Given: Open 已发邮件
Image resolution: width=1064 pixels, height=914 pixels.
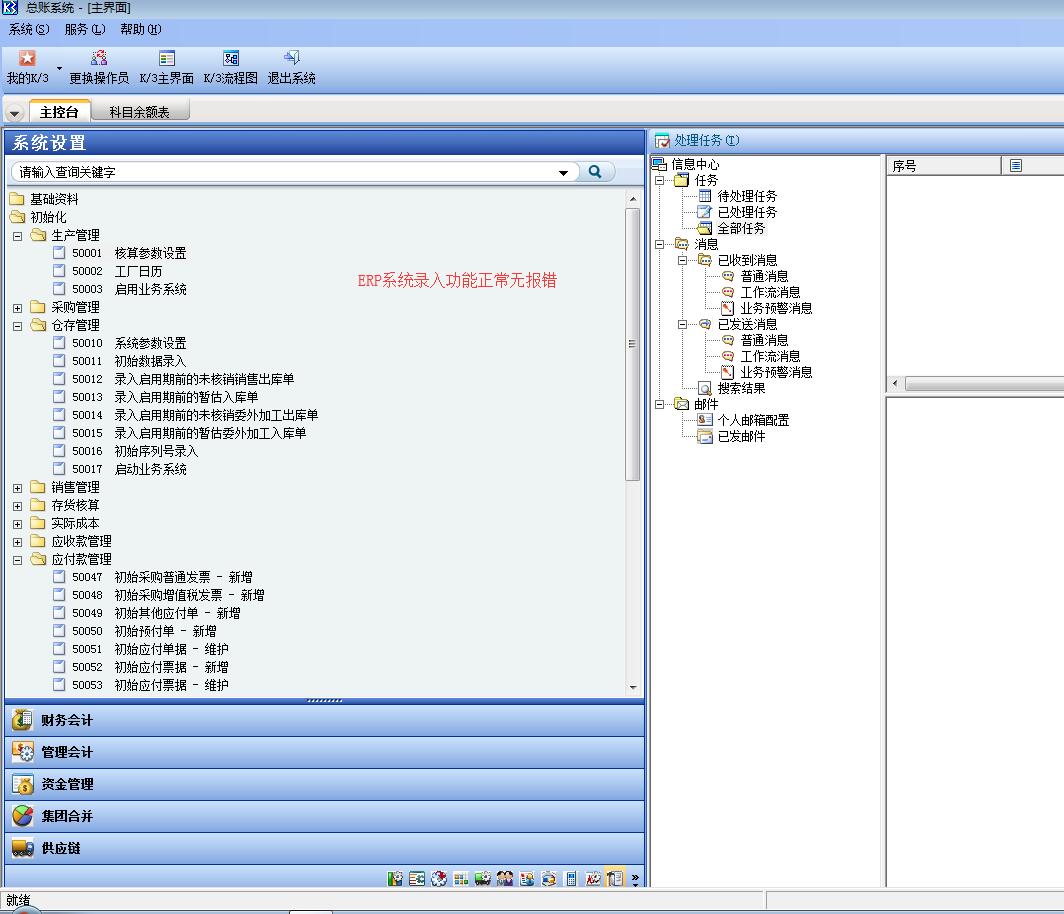Looking at the screenshot, I should 741,436.
